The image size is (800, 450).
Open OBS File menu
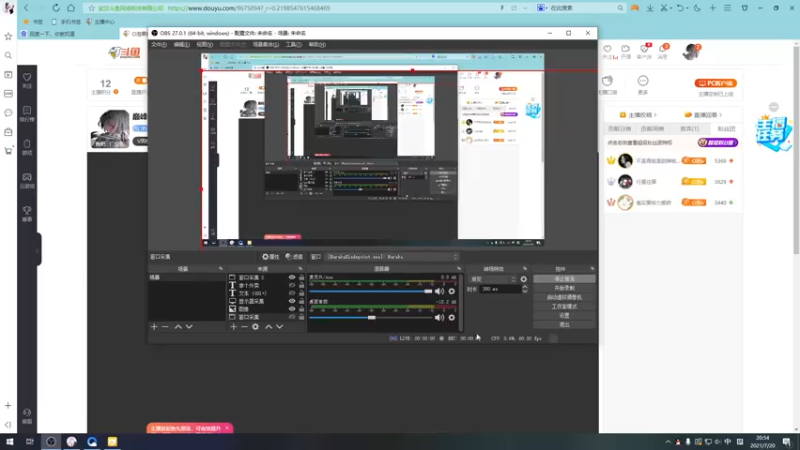pyautogui.click(x=159, y=44)
